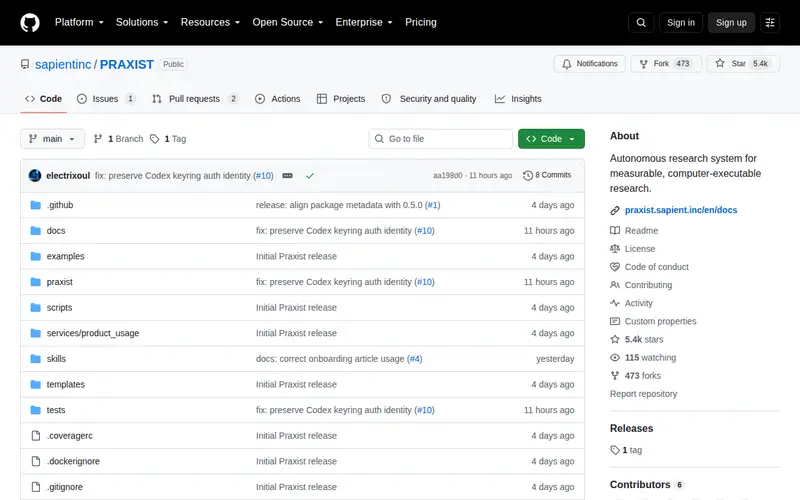Show the green checkmark build status
This screenshot has width=800, height=500.
310,176
